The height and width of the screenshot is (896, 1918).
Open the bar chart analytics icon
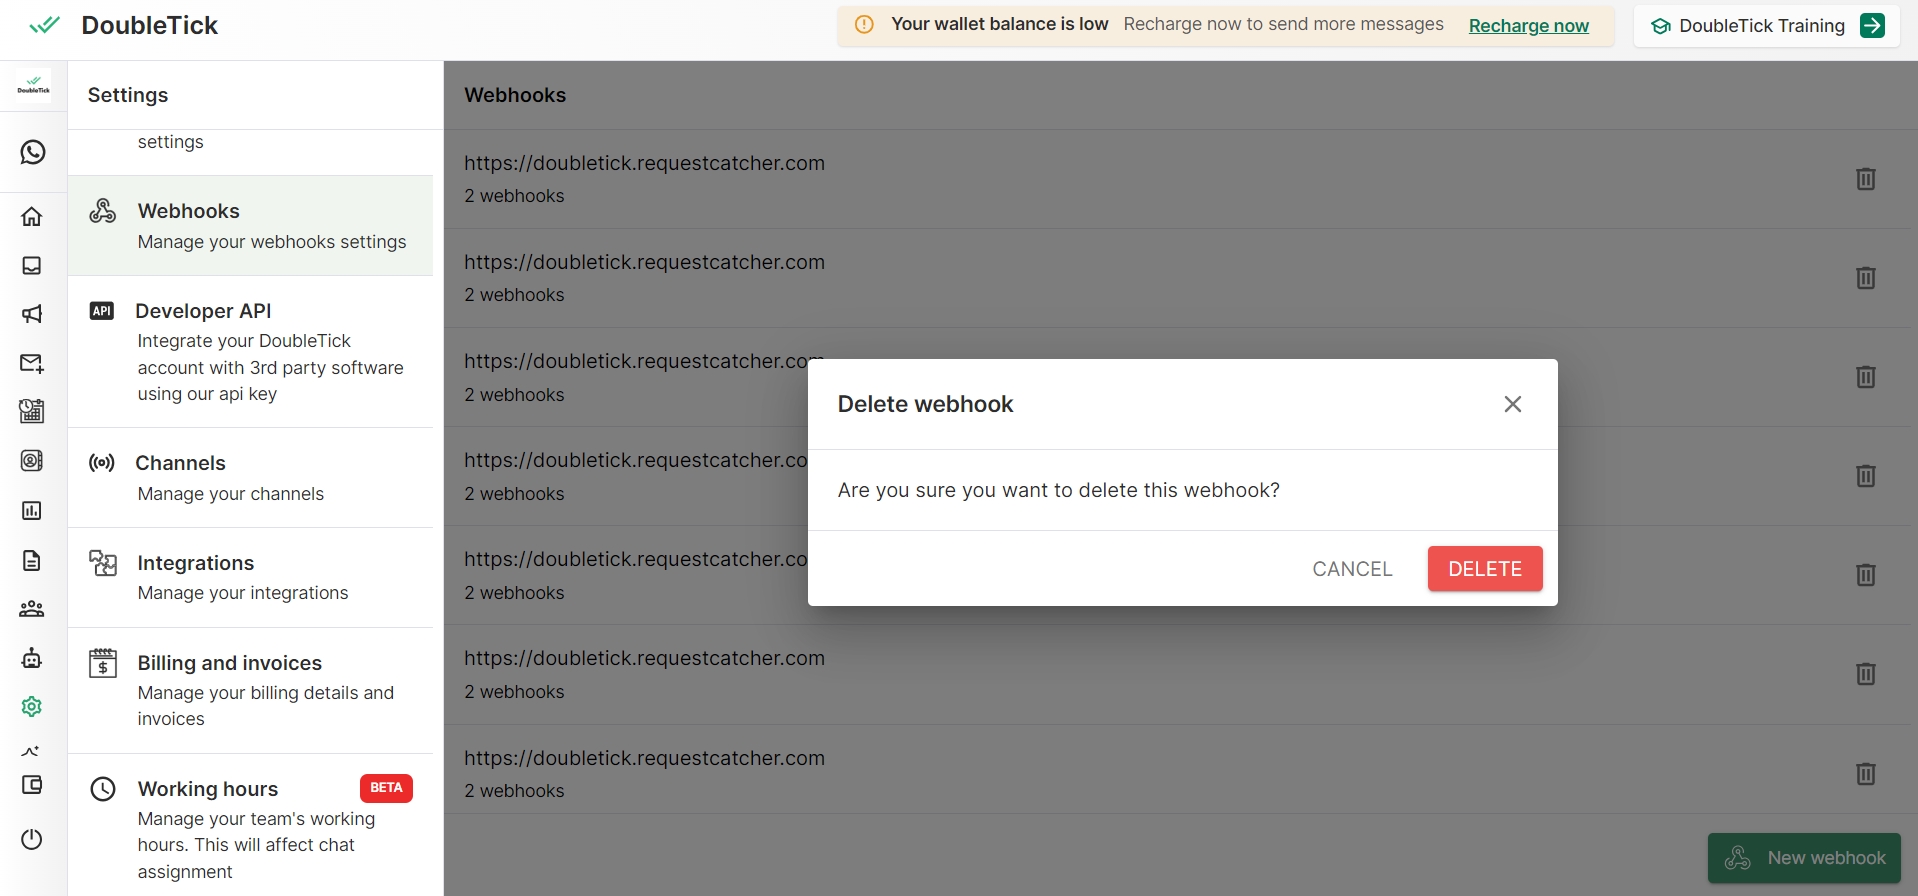32,511
